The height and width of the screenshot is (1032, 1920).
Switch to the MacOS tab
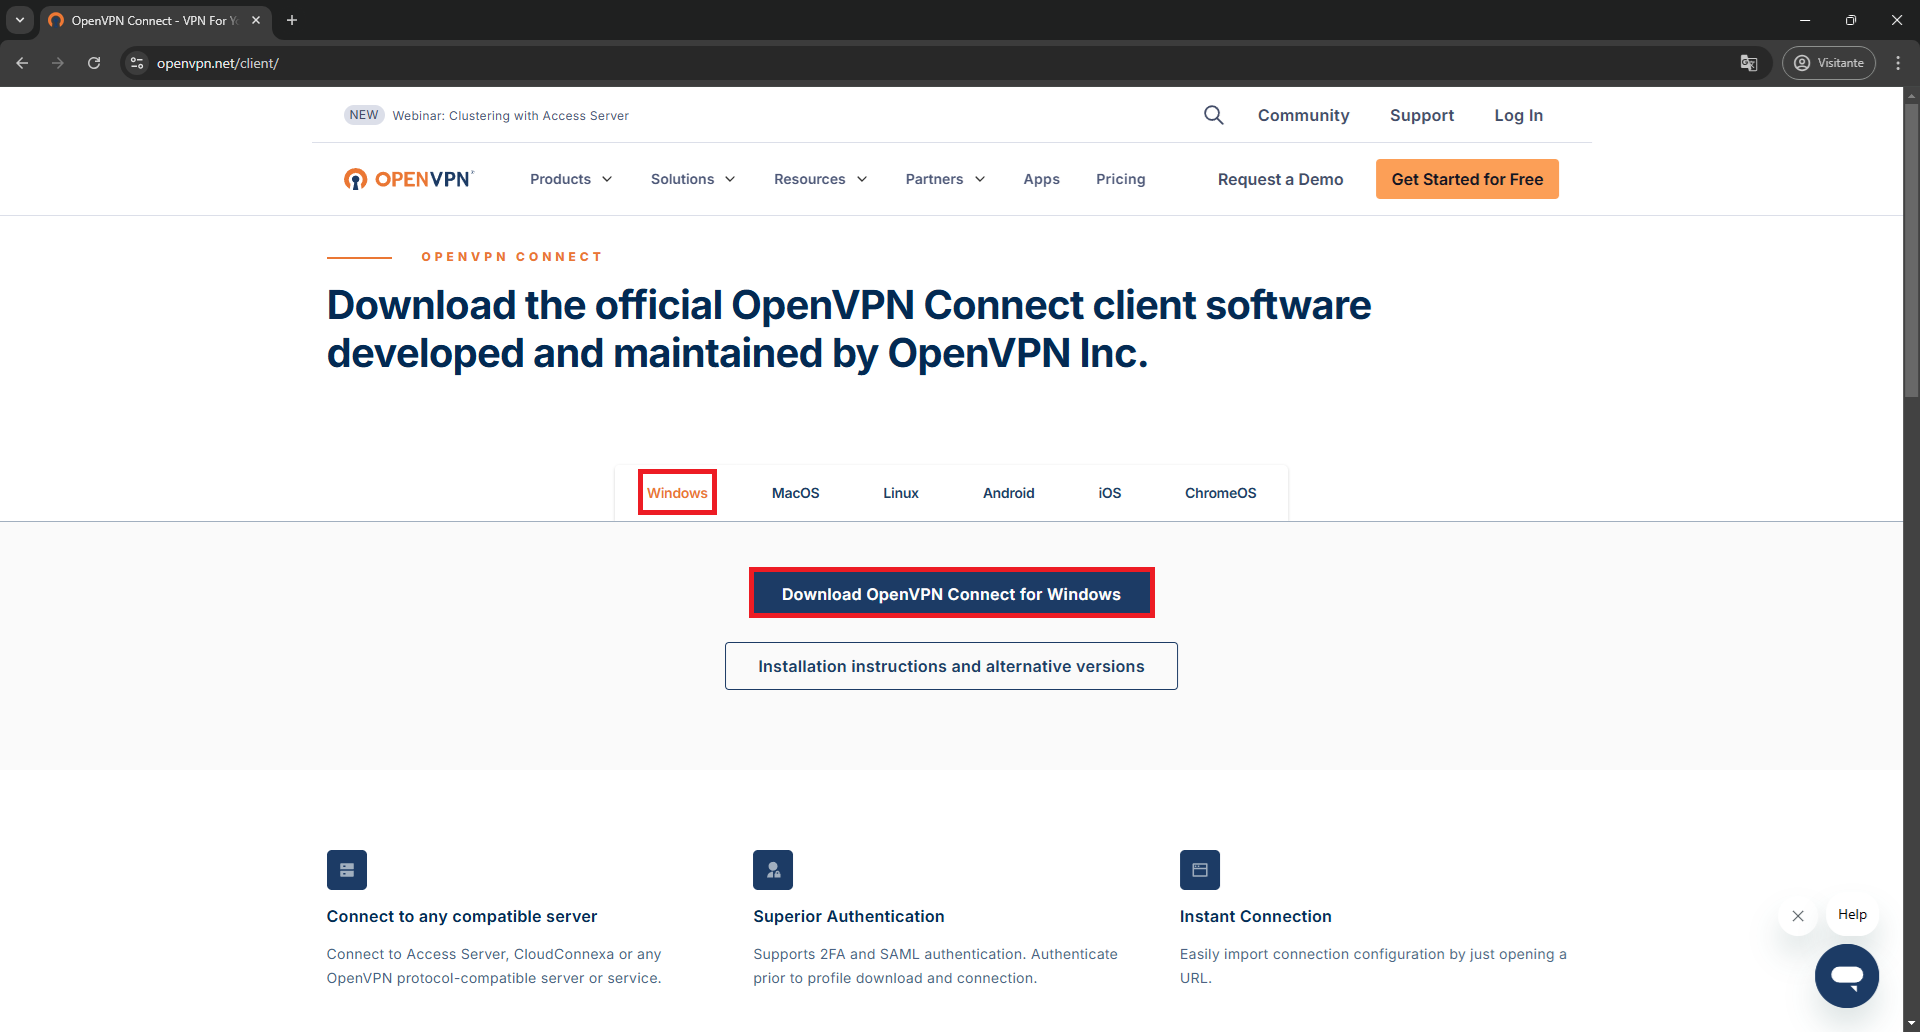[x=795, y=493]
